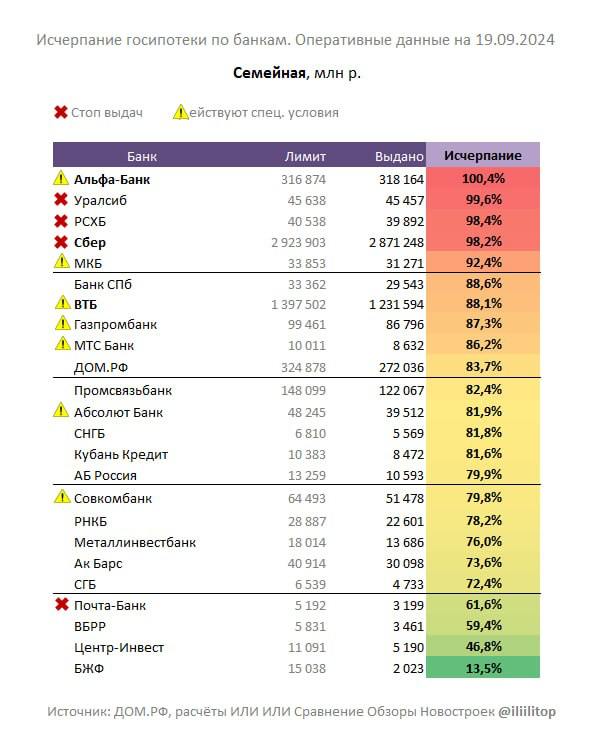The image size is (590, 741).
Task: Click warning icon beside Газпромбанк
Action: [x=62, y=323]
